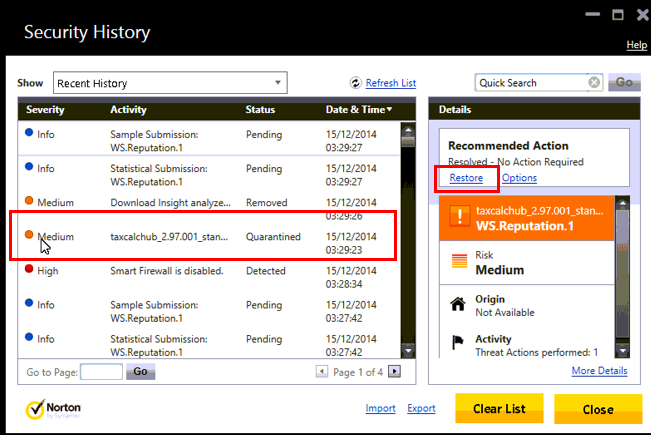Open the More Details link
Screen dimensions: 651x435
point(599,371)
